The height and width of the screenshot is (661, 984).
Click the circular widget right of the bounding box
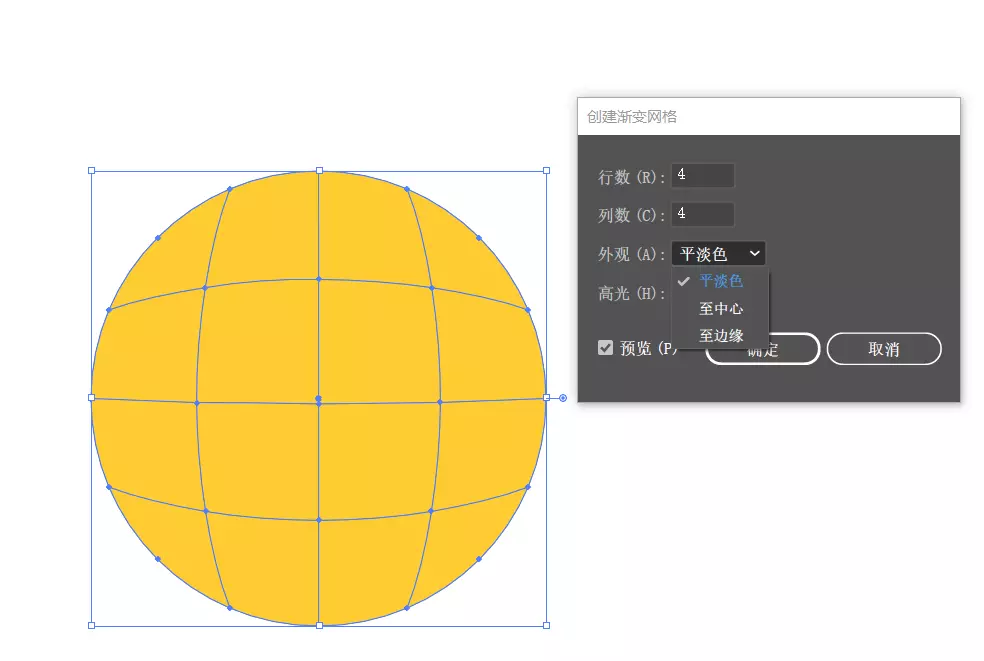563,398
